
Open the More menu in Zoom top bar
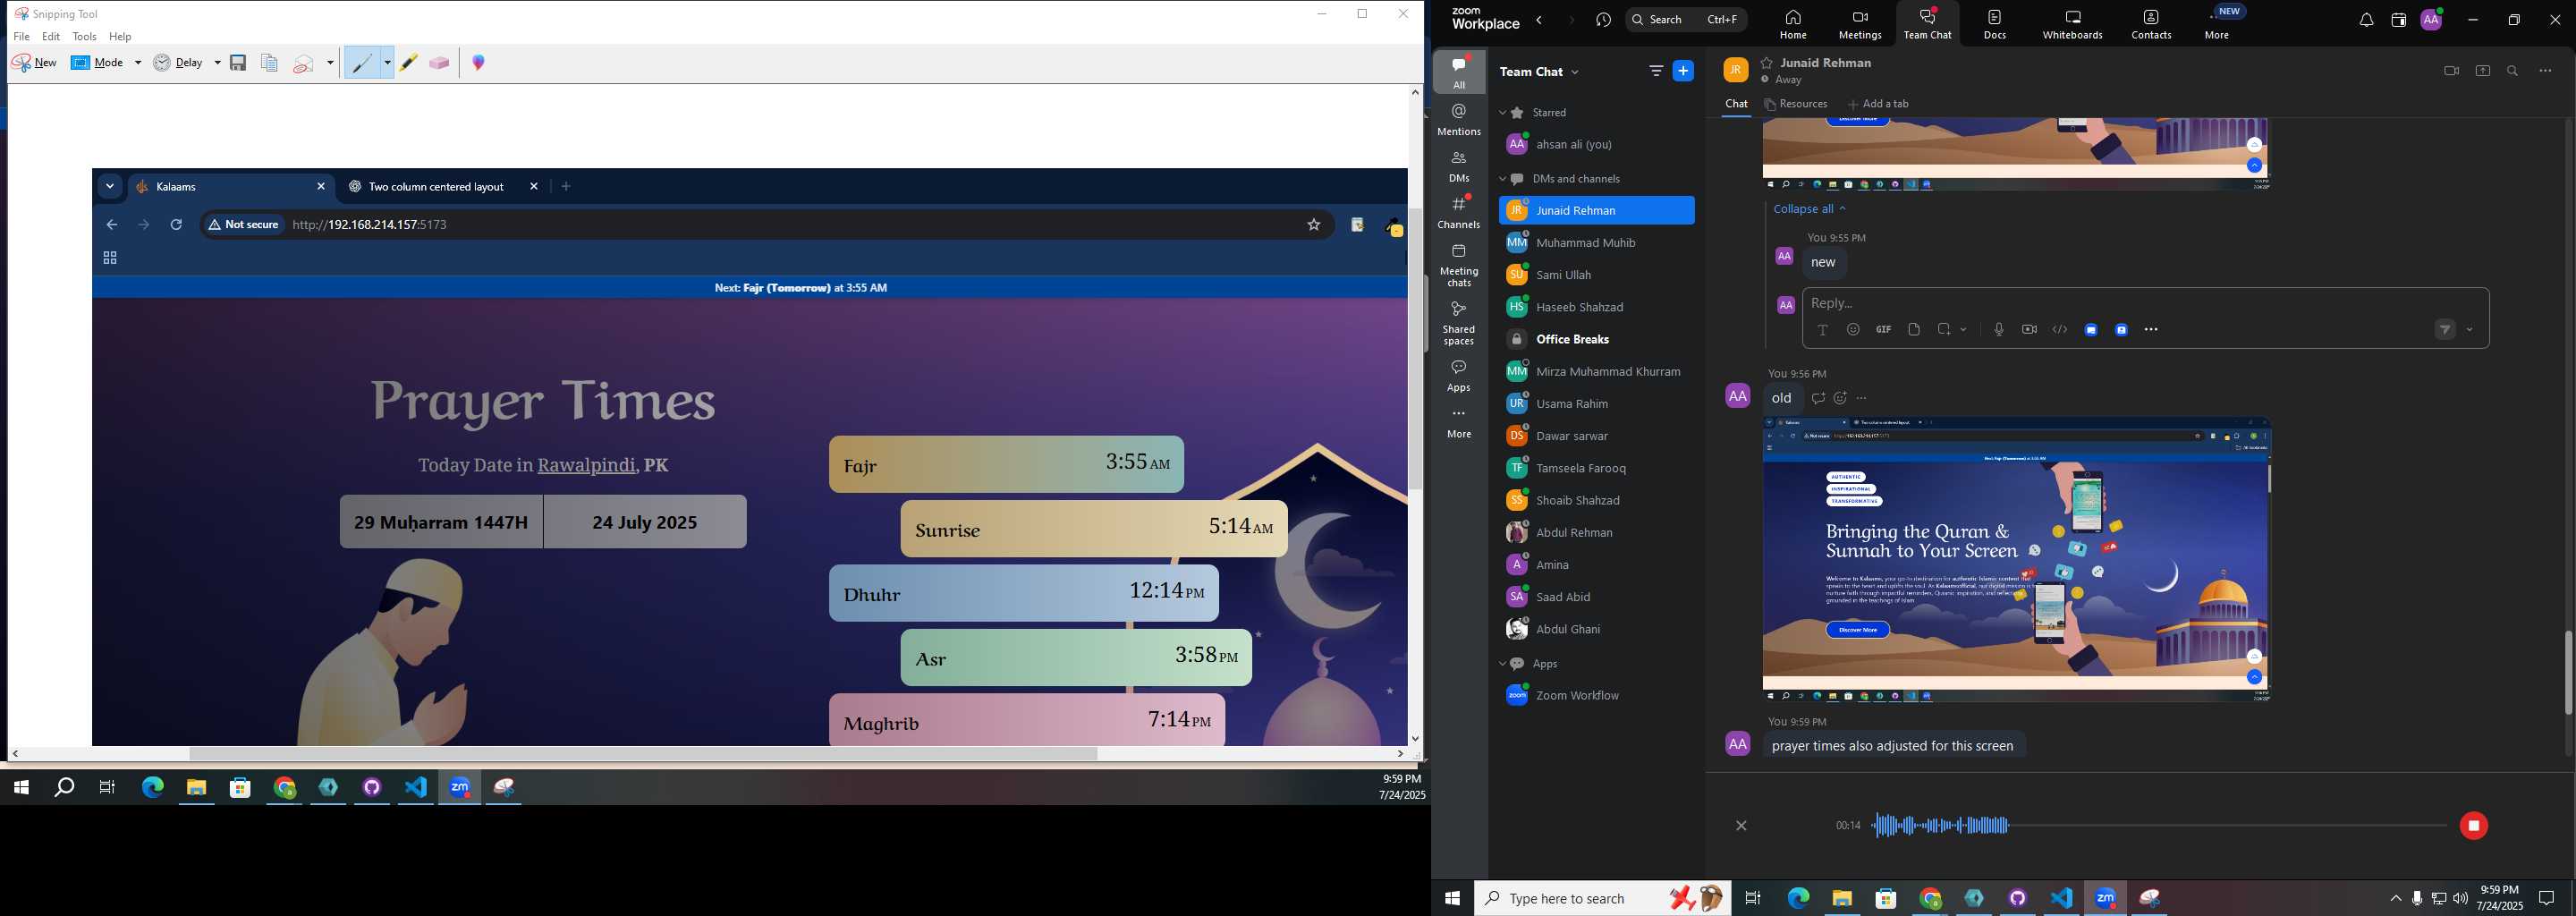point(2217,25)
